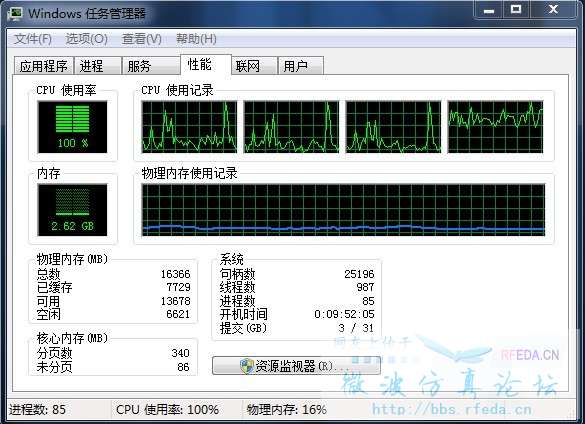Click the shield icon on 资源监视器 button
Viewport: 585px width, 424px height.
247,366
